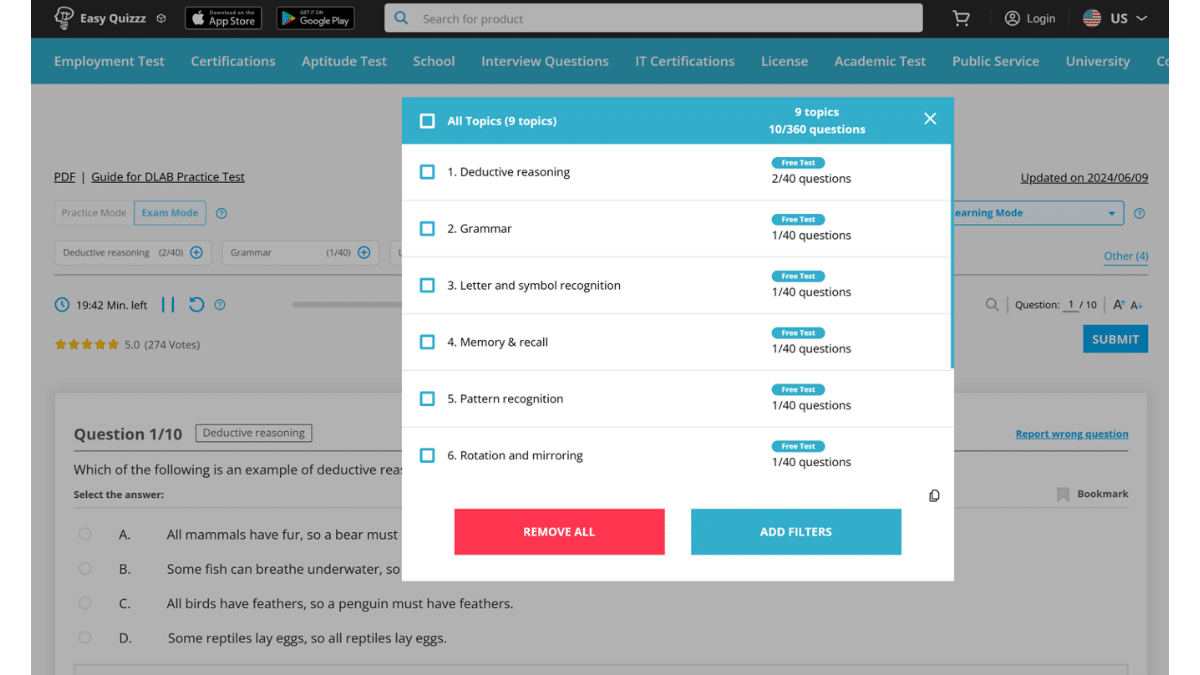Select the All Topics checkbox
The image size is (1200, 675).
427,120
